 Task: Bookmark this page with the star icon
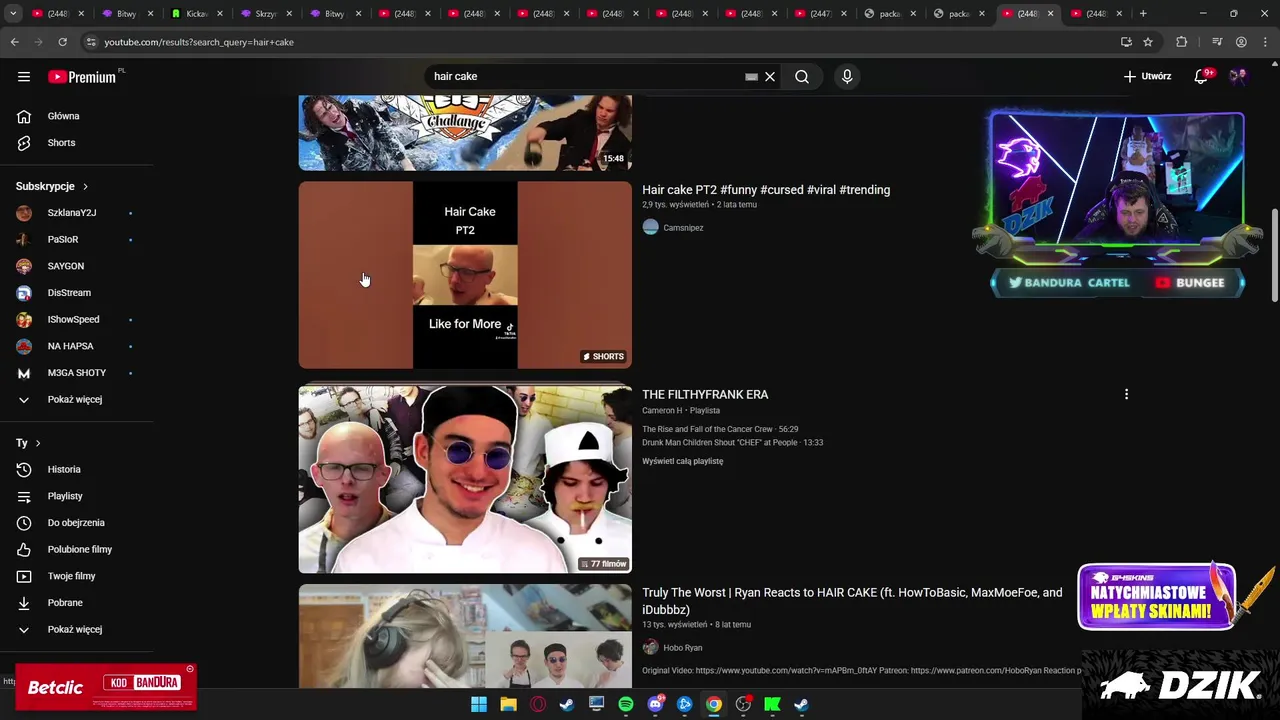[x=1148, y=42]
